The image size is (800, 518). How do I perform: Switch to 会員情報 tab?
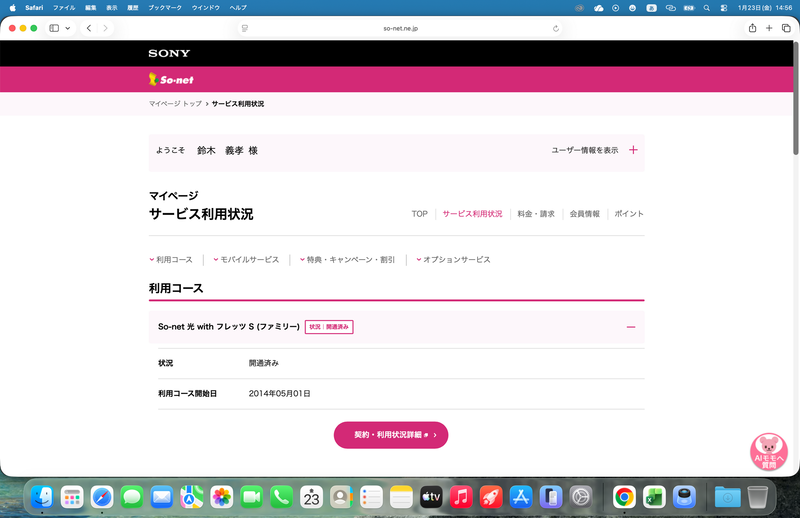click(585, 214)
